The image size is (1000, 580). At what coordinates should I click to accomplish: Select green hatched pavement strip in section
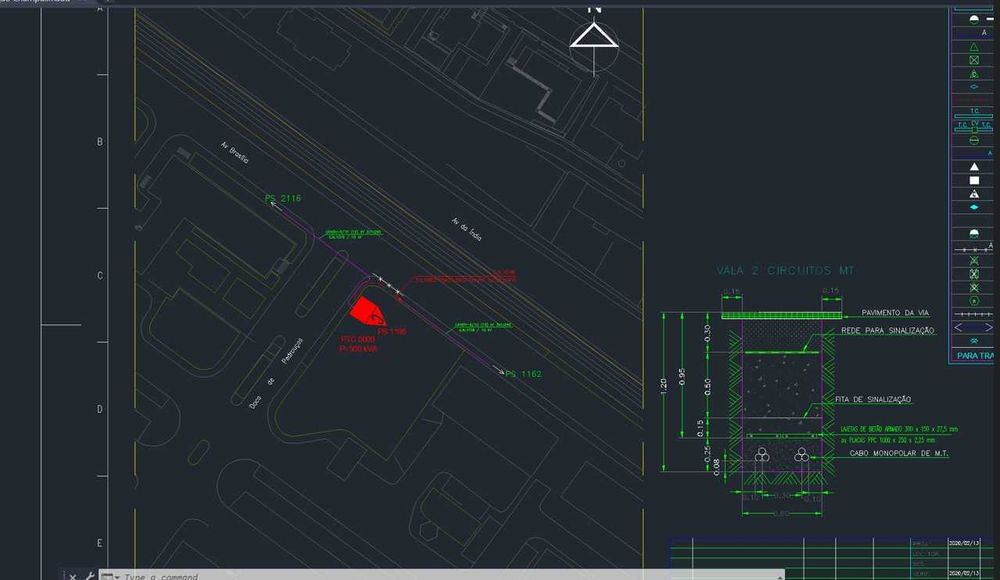click(x=781, y=315)
